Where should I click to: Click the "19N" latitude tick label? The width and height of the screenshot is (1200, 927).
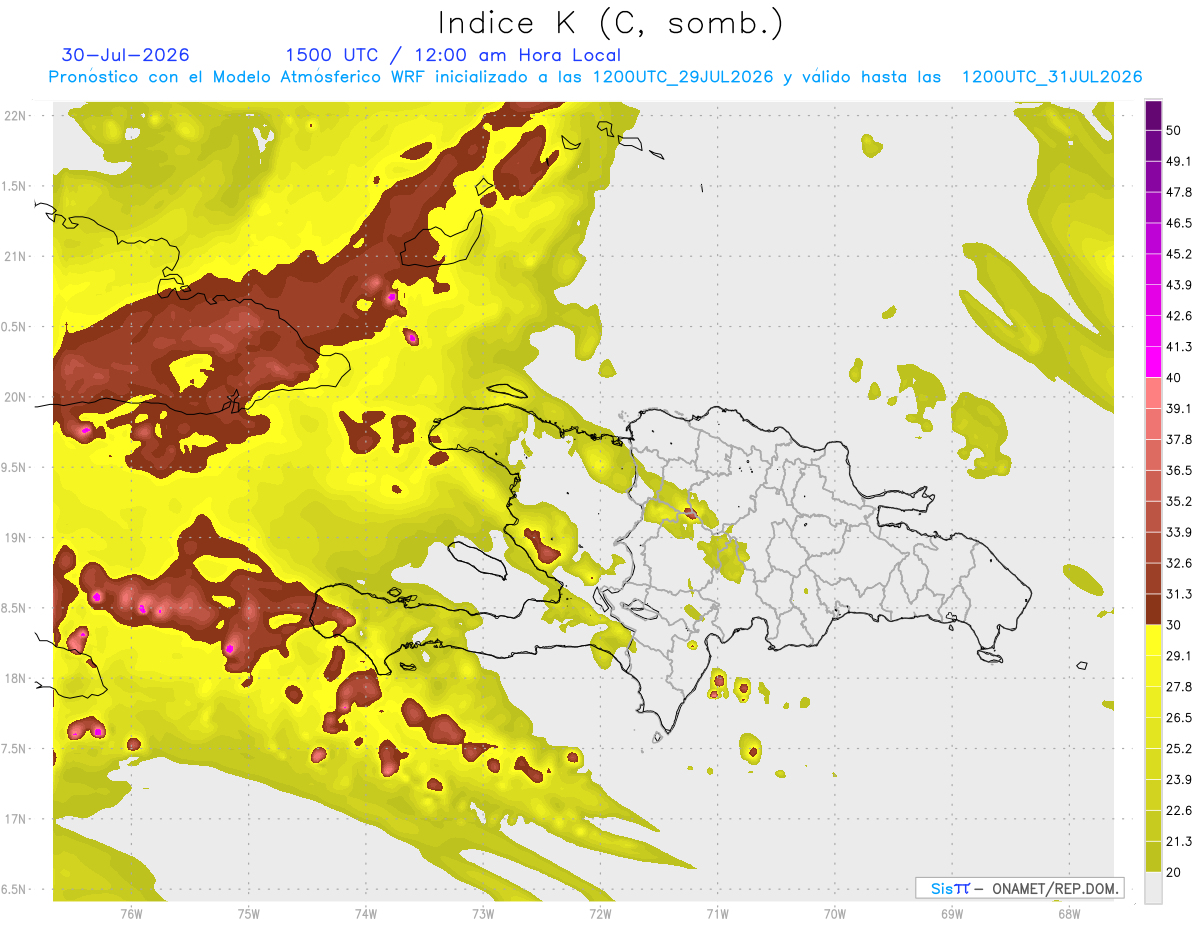(16, 538)
